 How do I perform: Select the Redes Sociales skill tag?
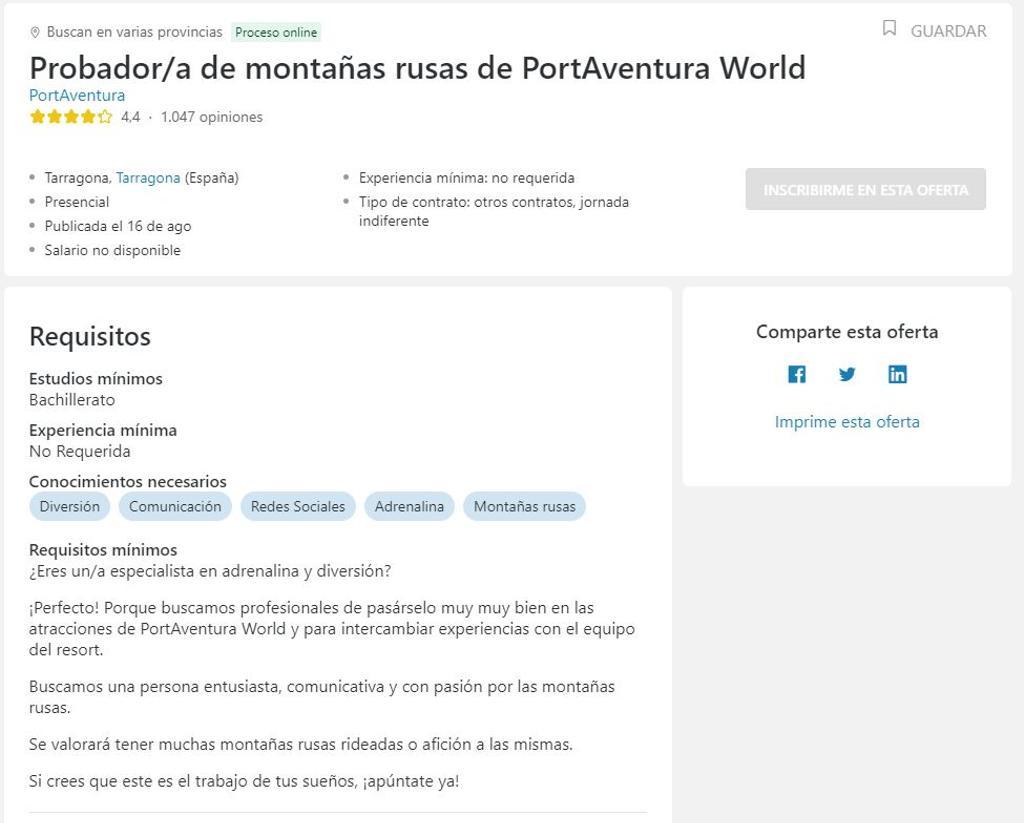pyautogui.click(x=297, y=506)
